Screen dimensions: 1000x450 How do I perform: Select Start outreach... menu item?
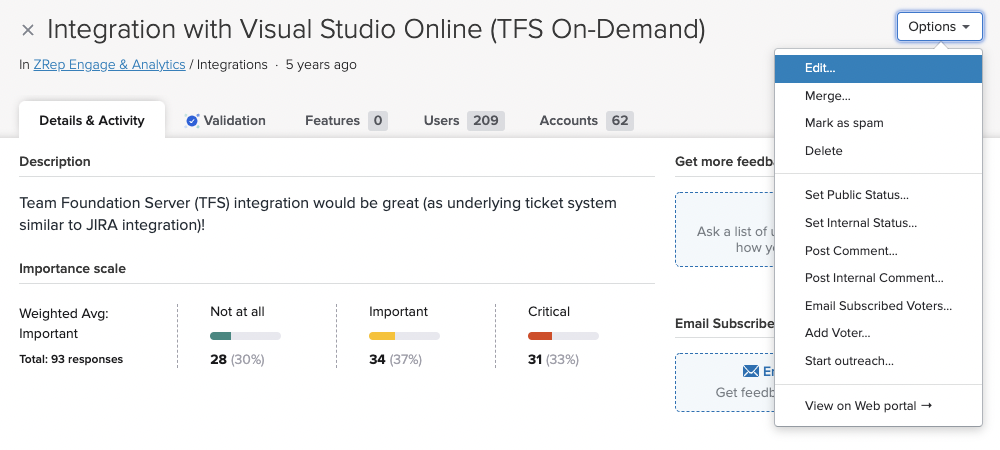878,361
